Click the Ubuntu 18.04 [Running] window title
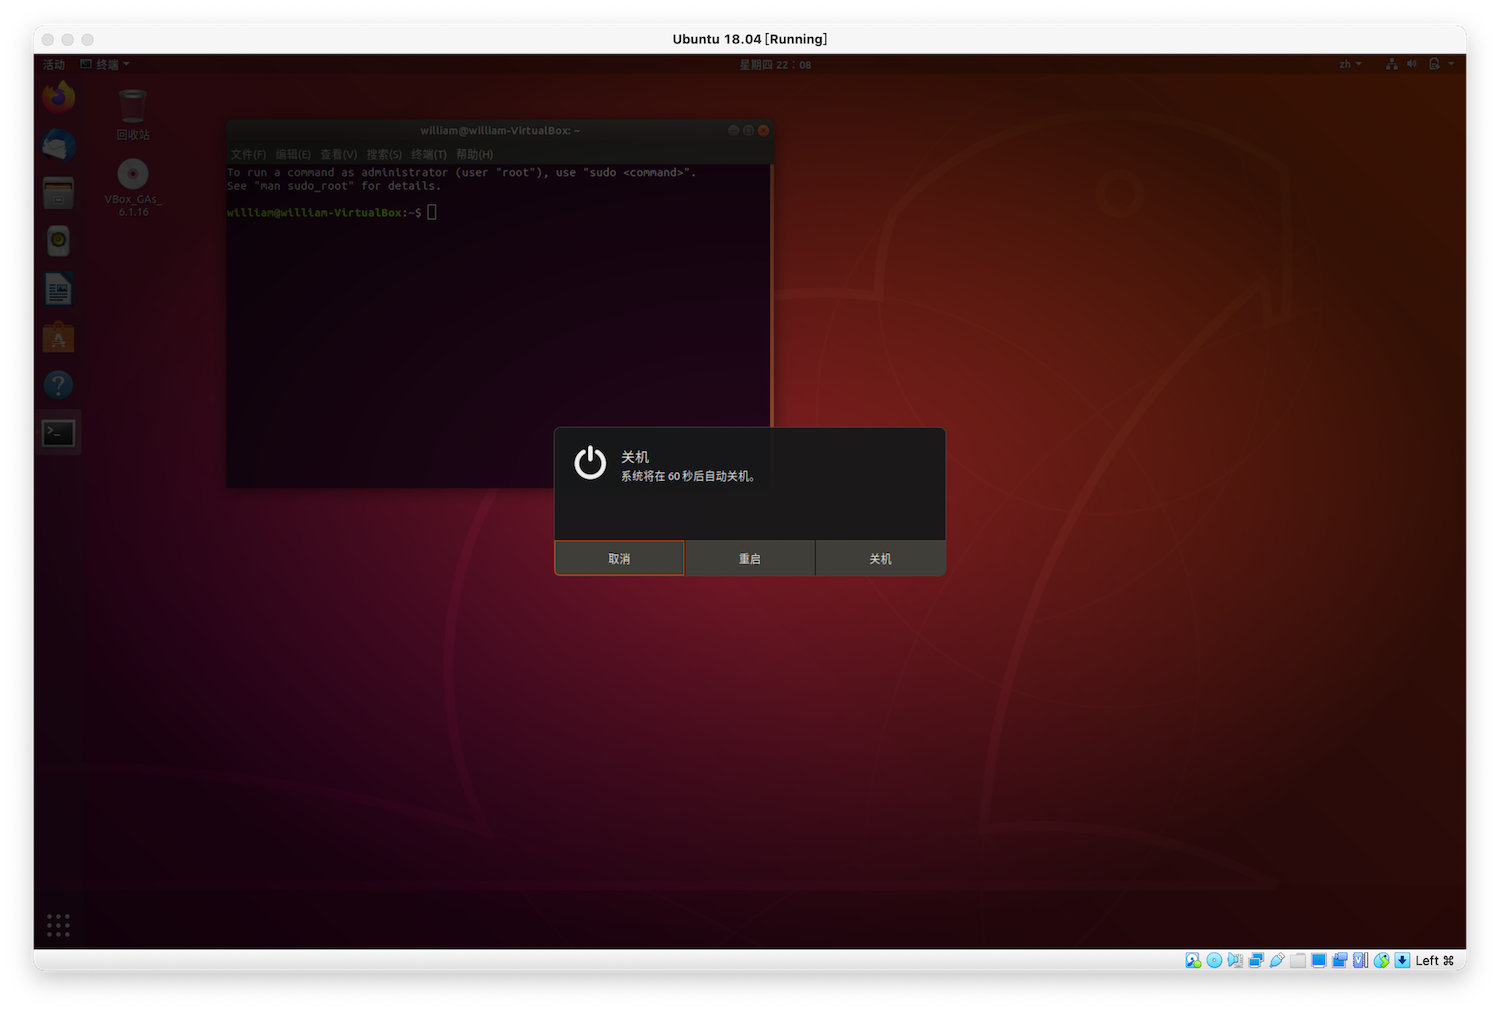Viewport: 1500px width, 1012px height. [x=750, y=39]
